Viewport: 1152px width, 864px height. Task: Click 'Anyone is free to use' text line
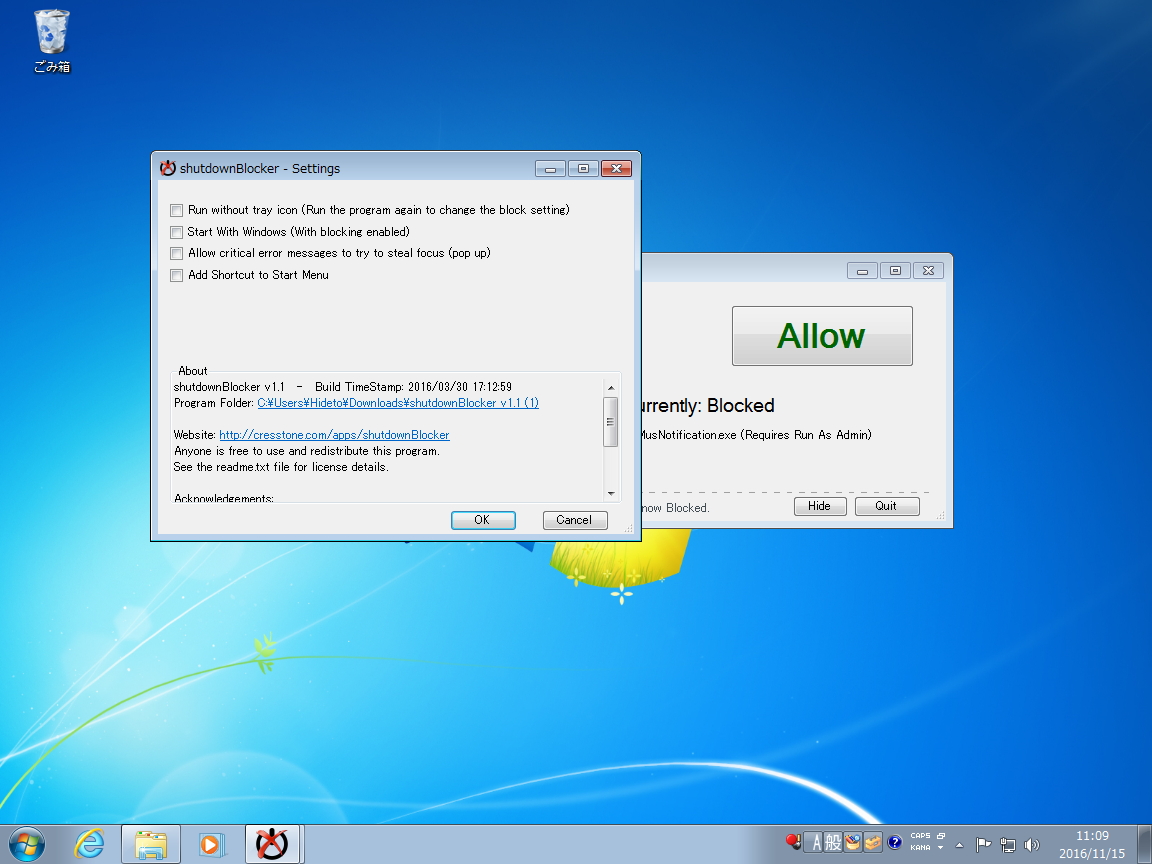click(x=306, y=451)
